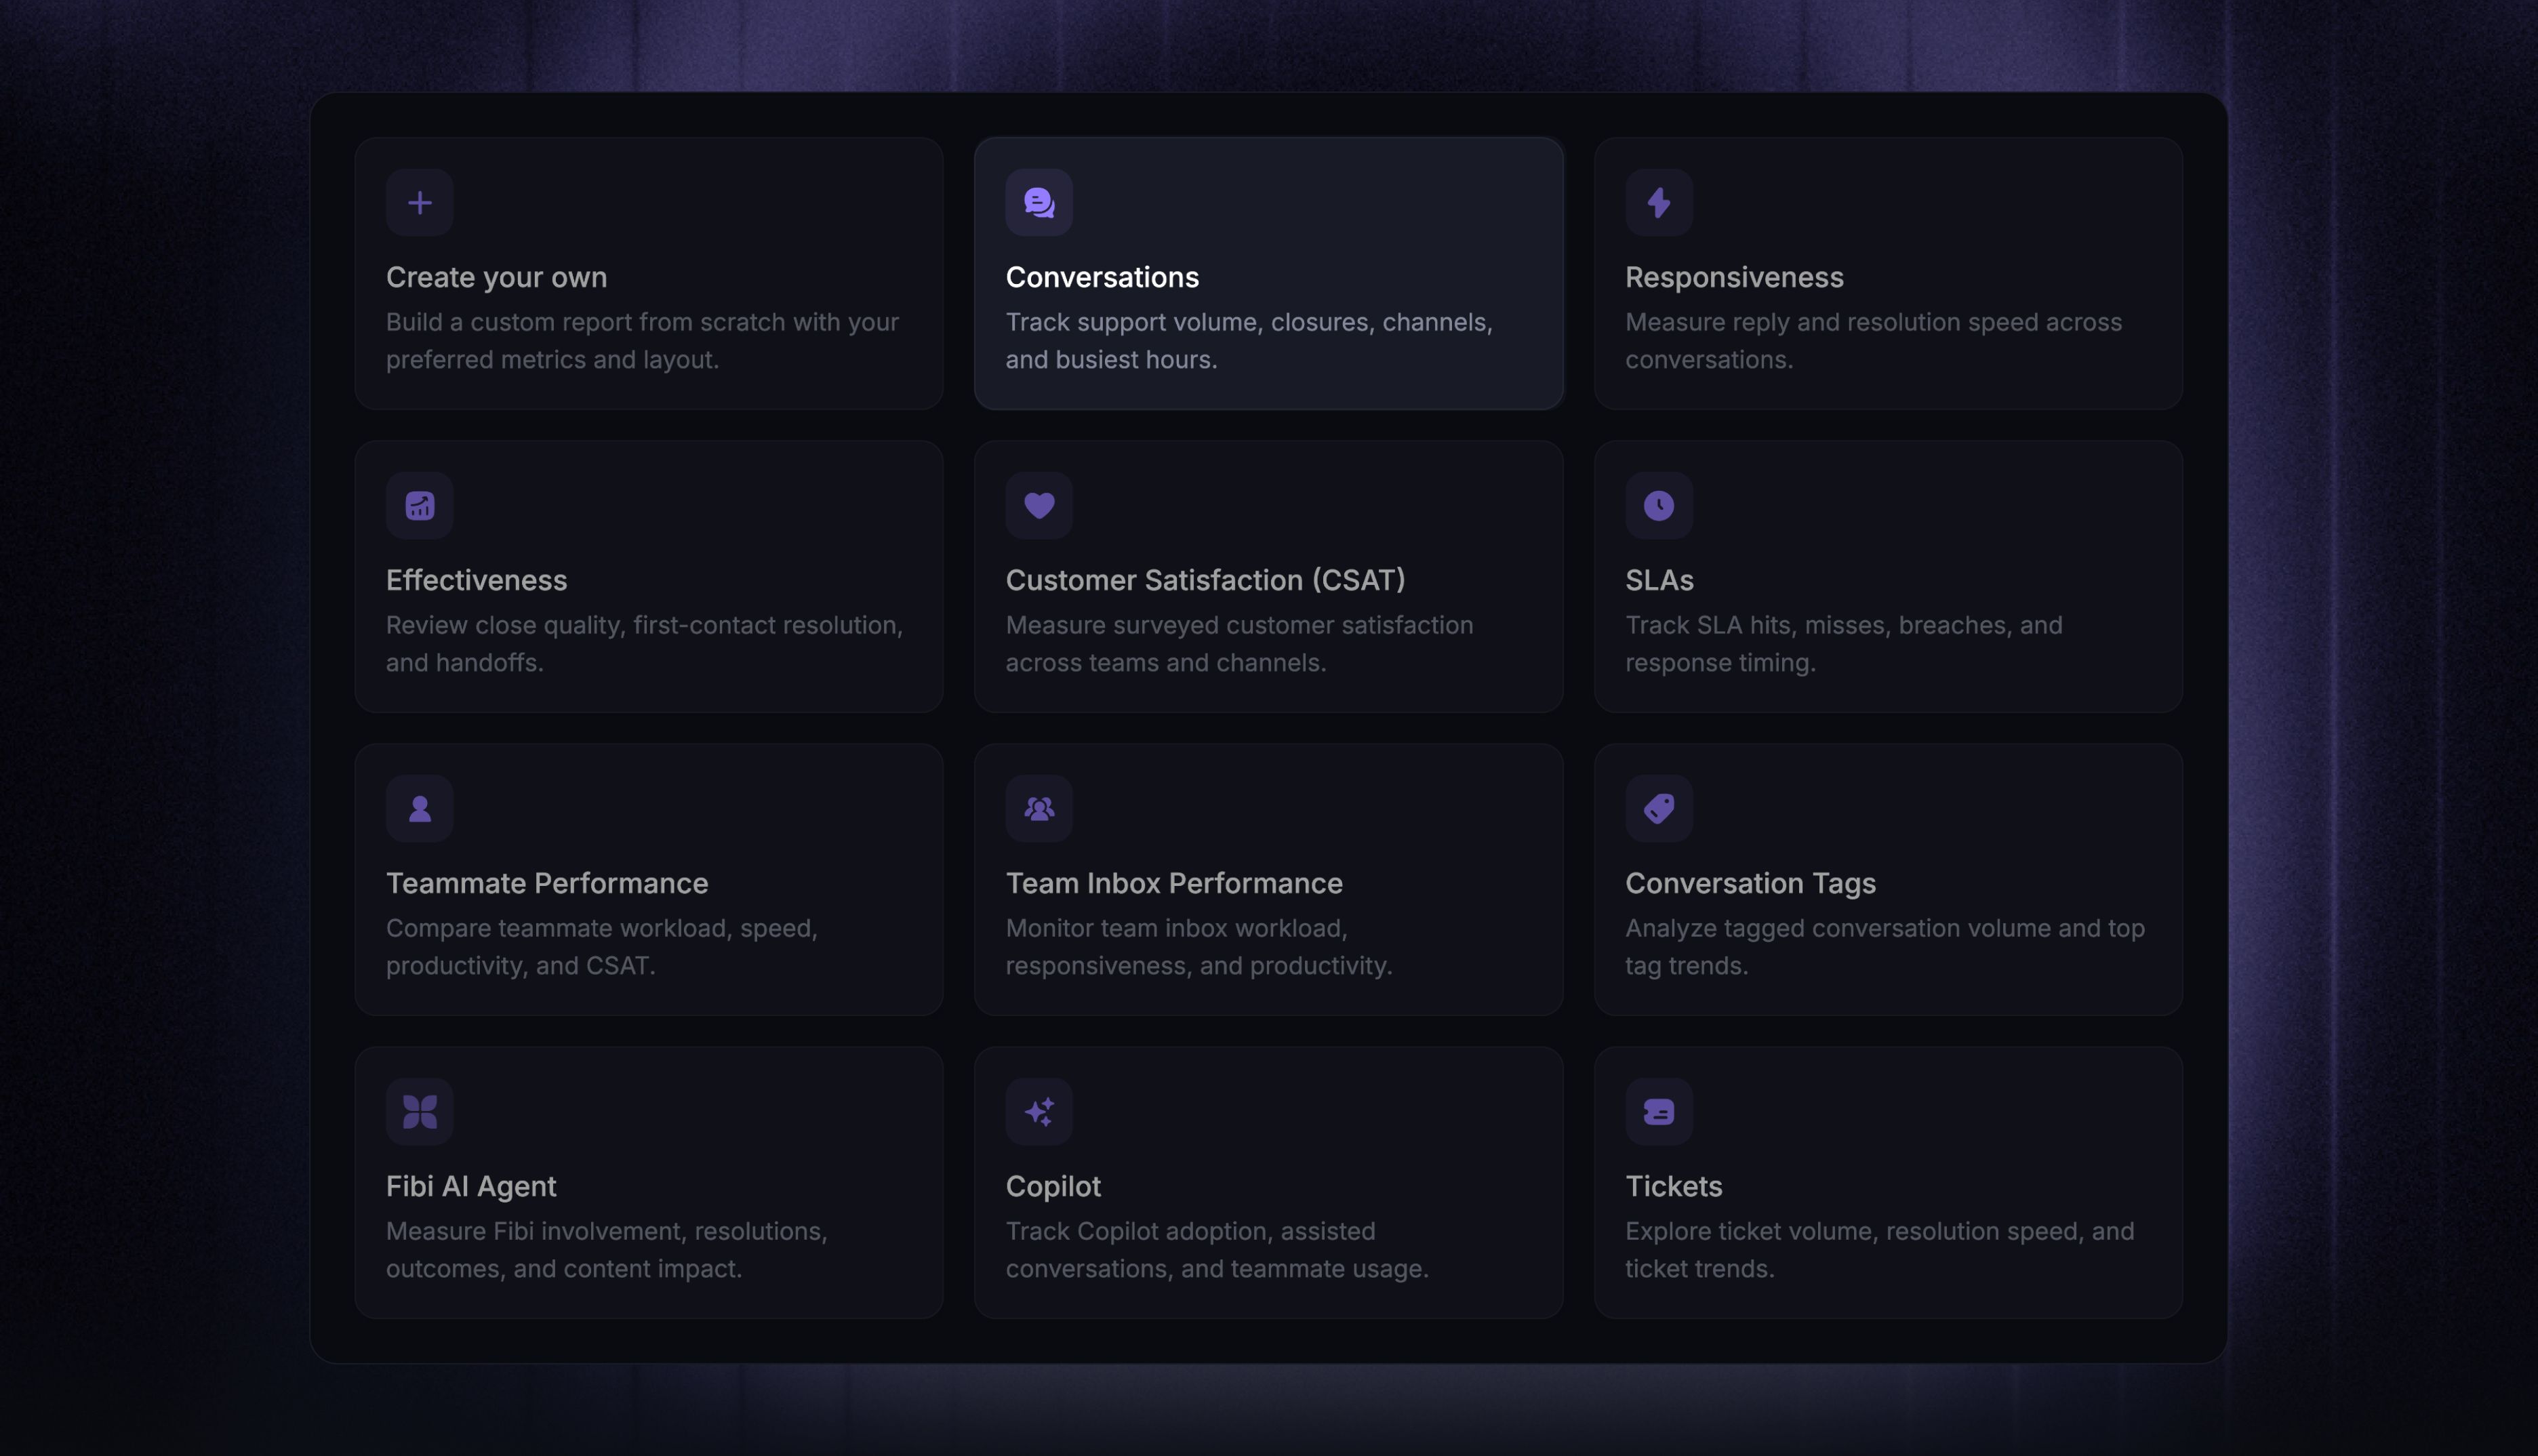Click the Conversations chat bubble icon
Screen dimensions: 2538x1456
[1039, 203]
